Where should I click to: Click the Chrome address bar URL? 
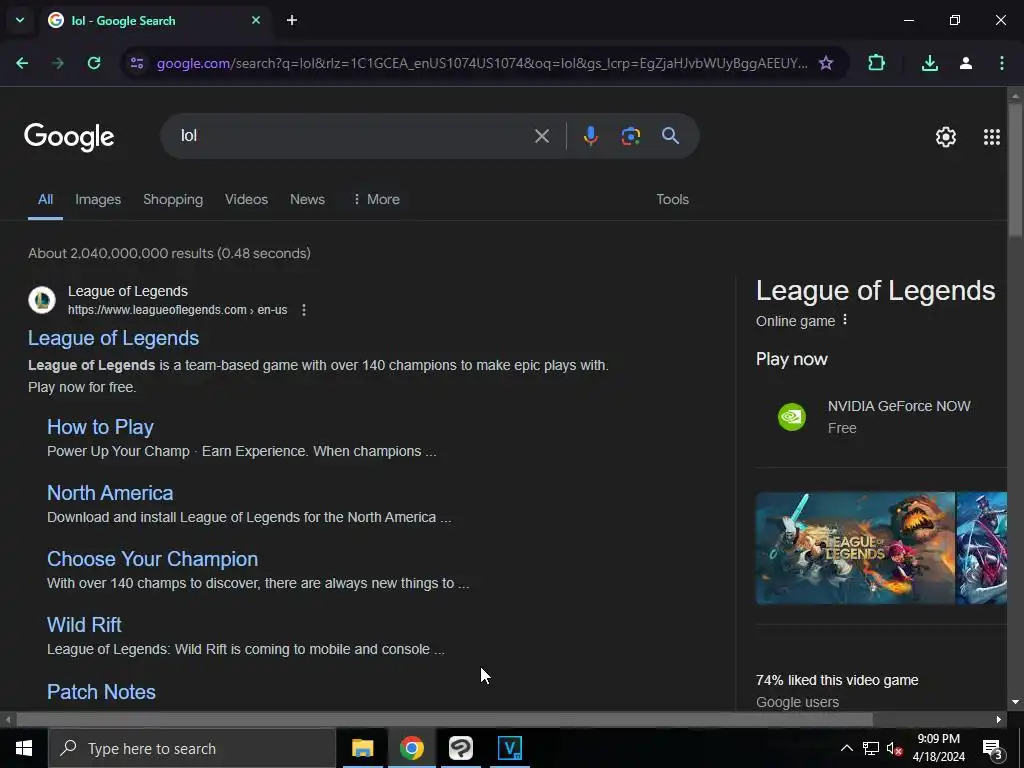click(x=482, y=63)
